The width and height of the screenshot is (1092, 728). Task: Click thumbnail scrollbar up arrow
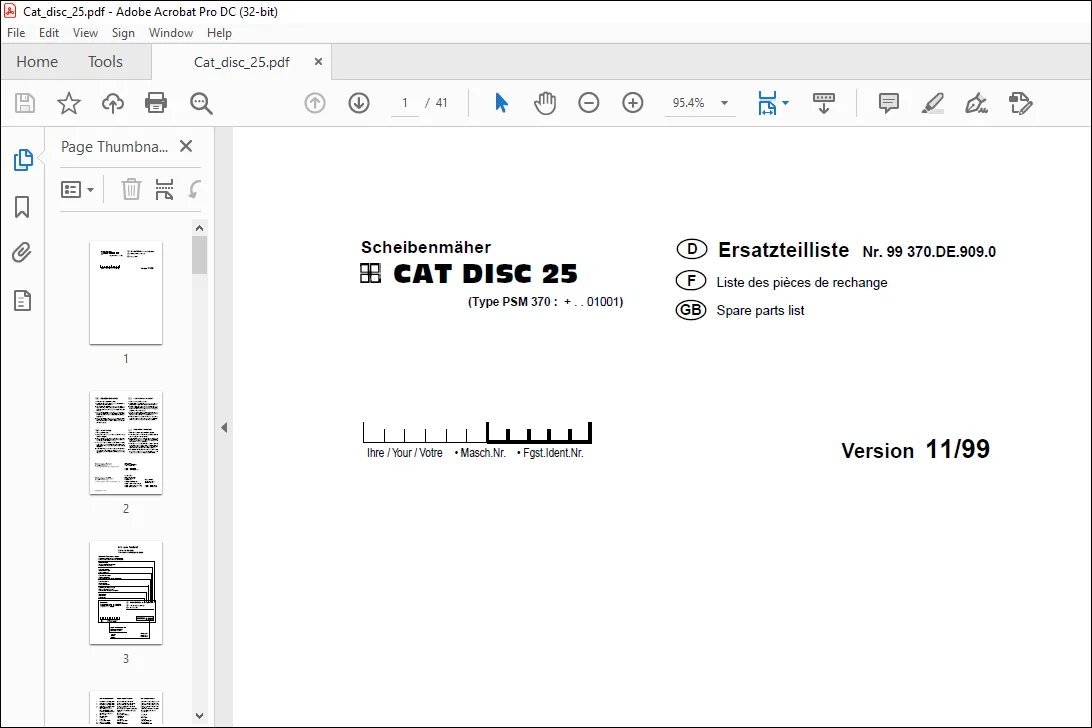(200, 228)
